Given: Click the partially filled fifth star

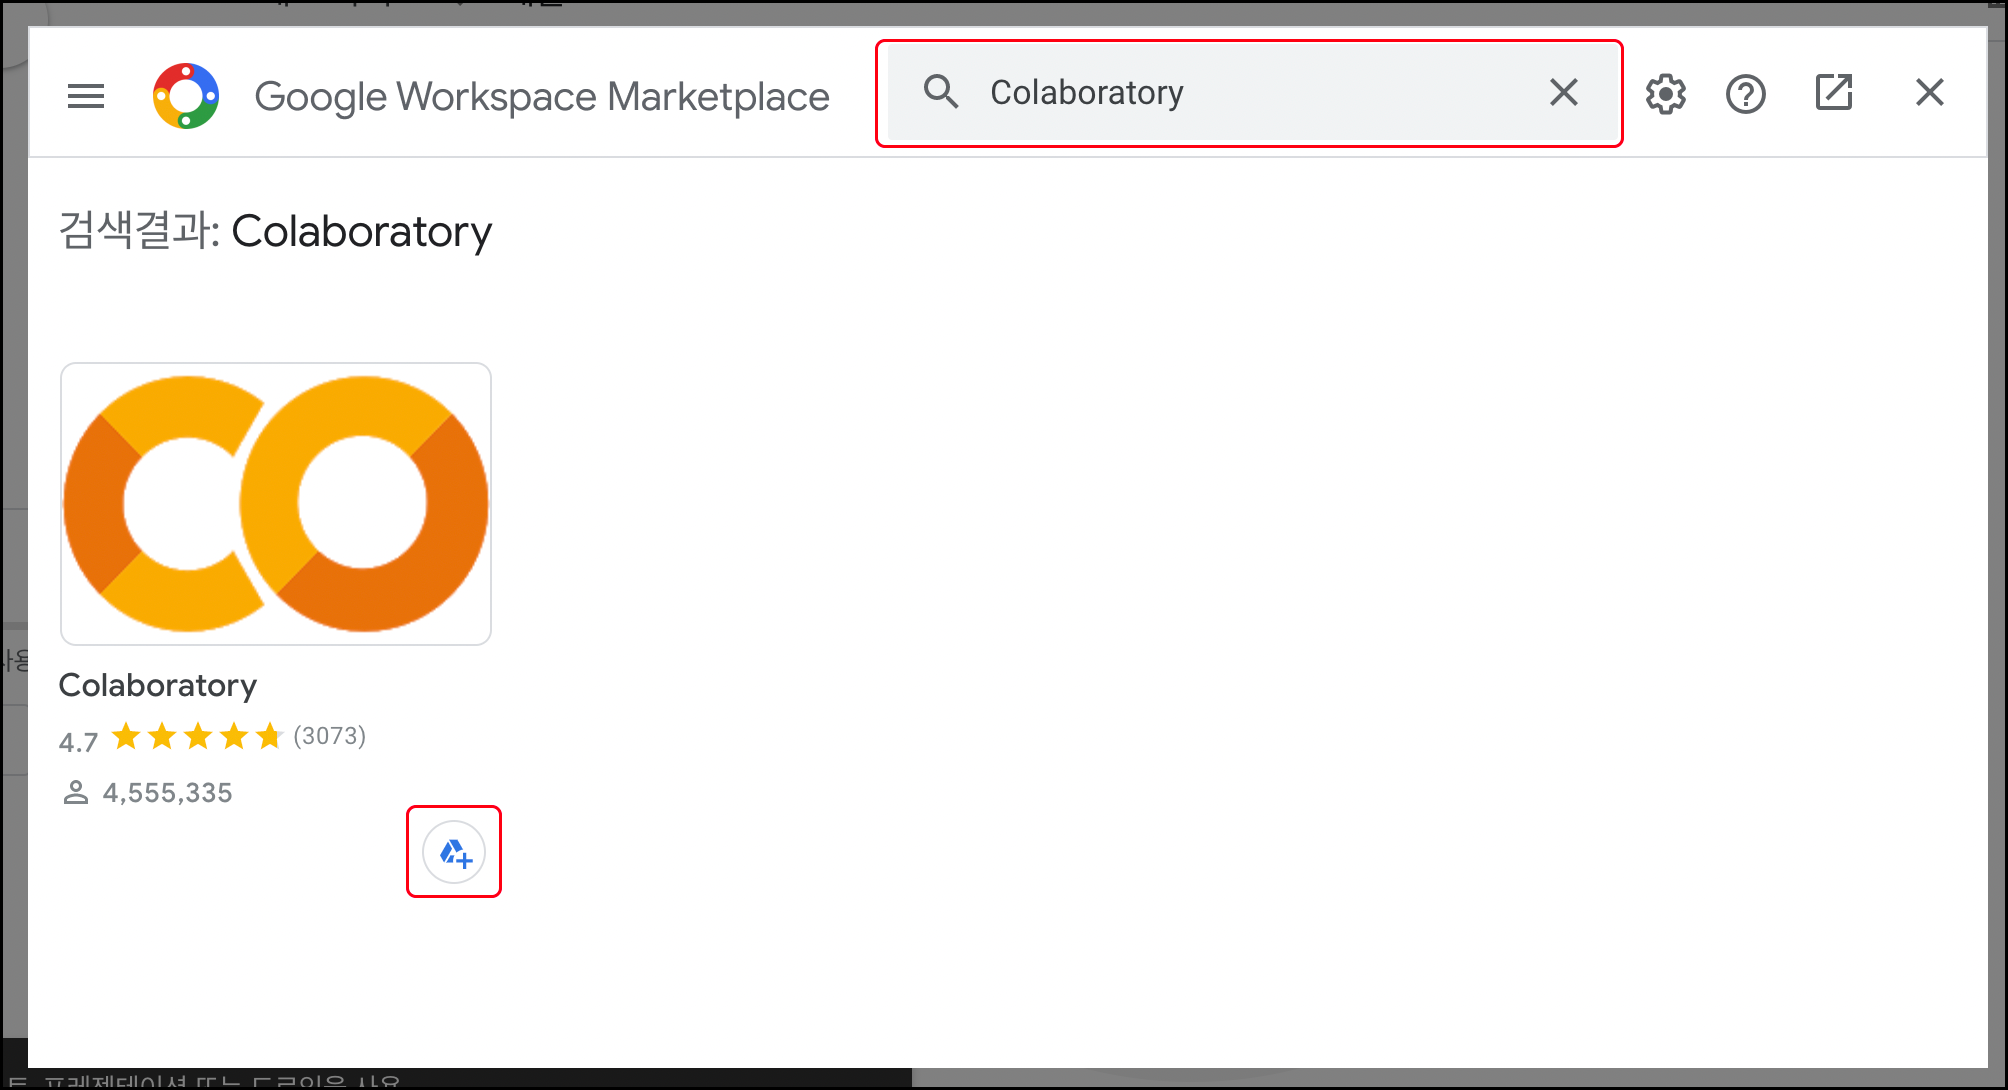Looking at the screenshot, I should click(x=268, y=737).
